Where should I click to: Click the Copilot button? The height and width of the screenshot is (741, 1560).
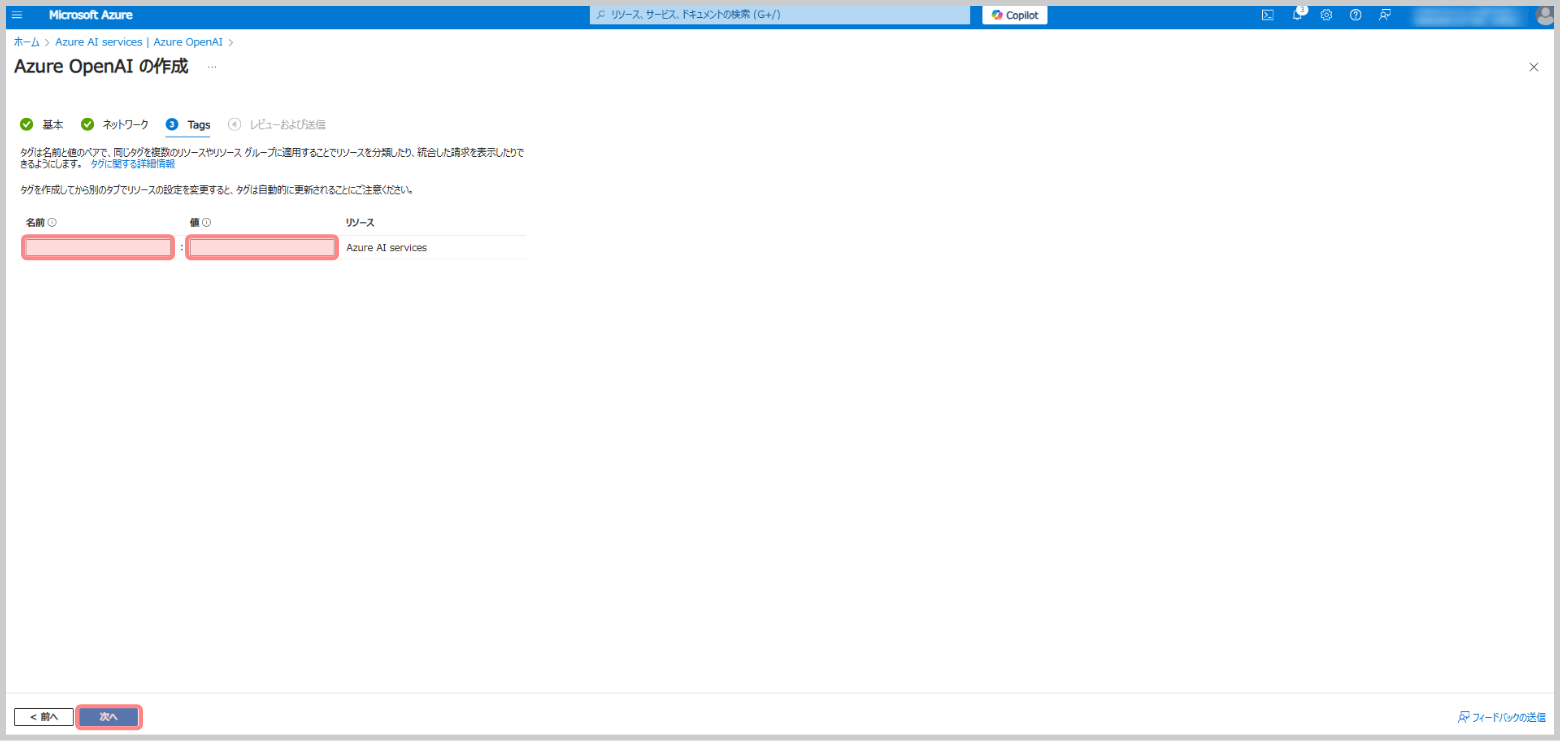[1014, 15]
